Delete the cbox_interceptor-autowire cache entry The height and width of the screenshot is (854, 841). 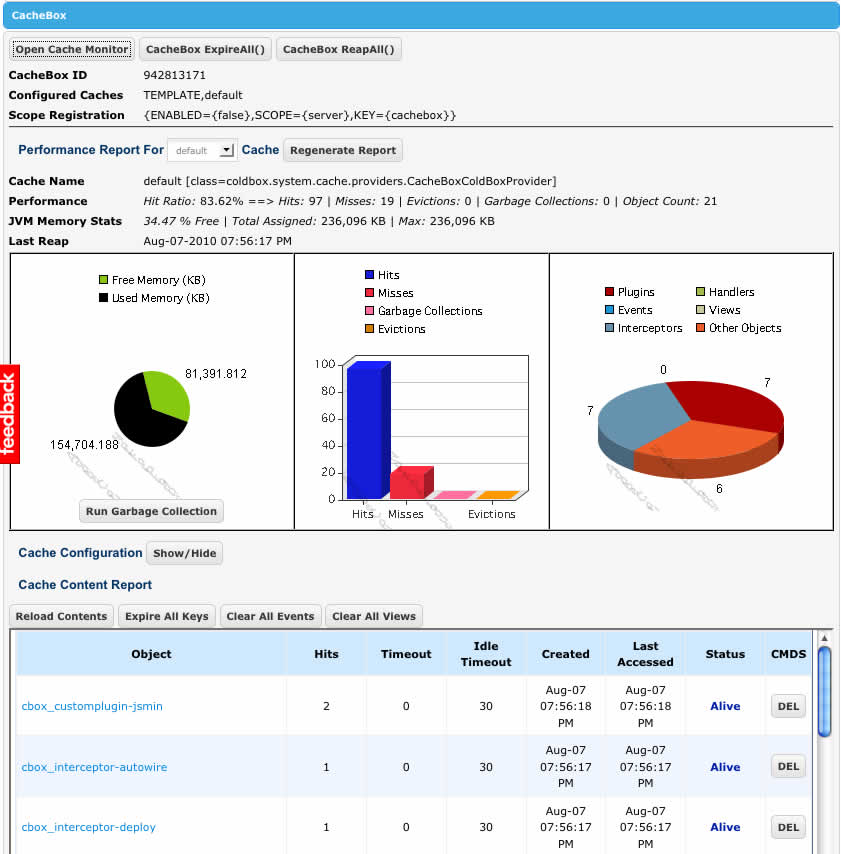coord(788,767)
